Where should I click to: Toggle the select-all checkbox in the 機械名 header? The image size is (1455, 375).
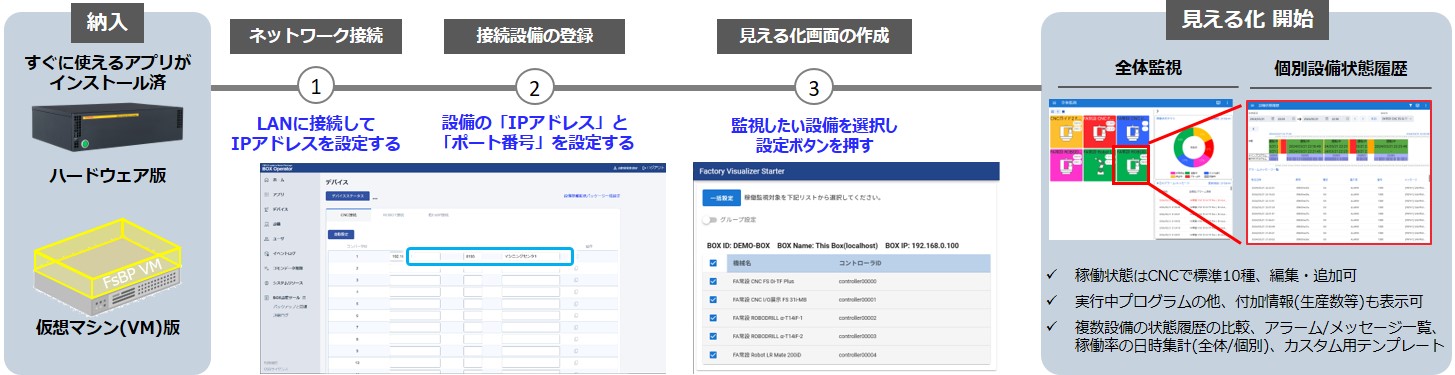[713, 263]
